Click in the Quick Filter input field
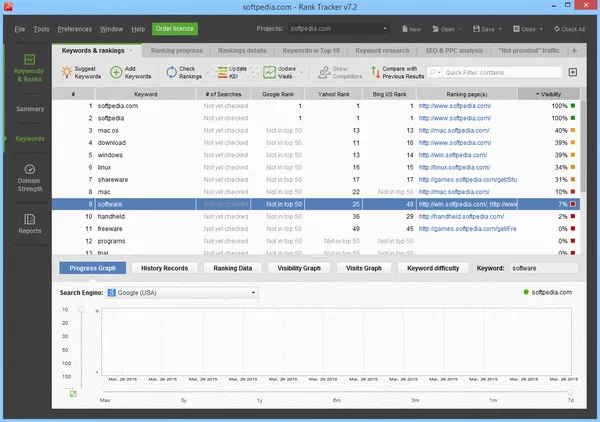Image resolution: width=600 pixels, height=422 pixels. click(500, 72)
